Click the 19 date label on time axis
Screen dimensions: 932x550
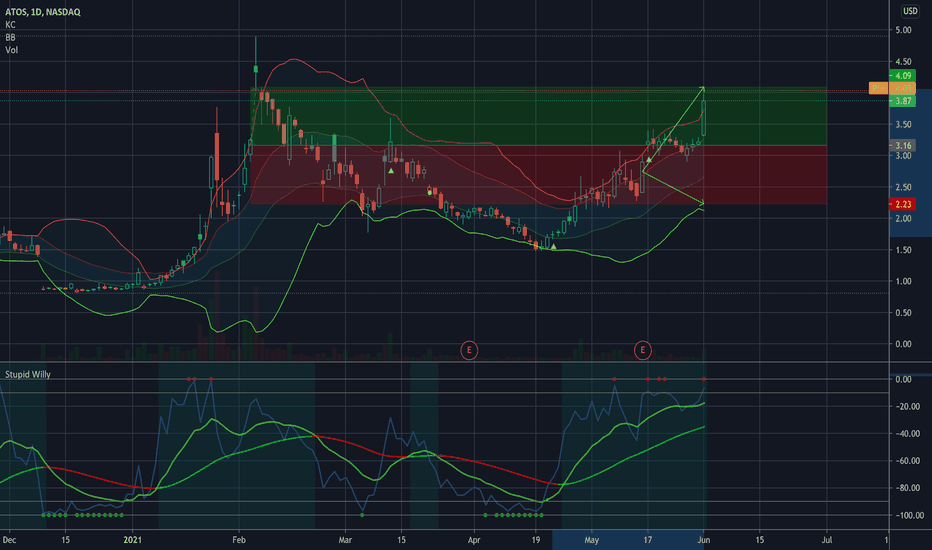pos(536,540)
